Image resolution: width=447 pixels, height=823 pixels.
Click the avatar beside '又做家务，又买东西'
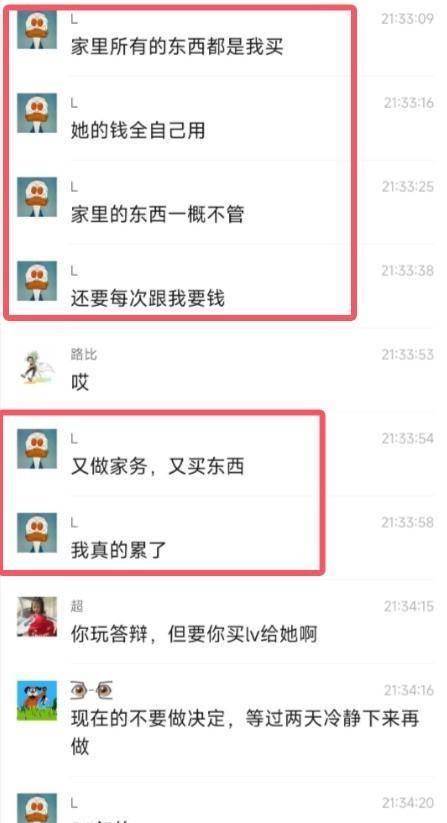(x=37, y=449)
